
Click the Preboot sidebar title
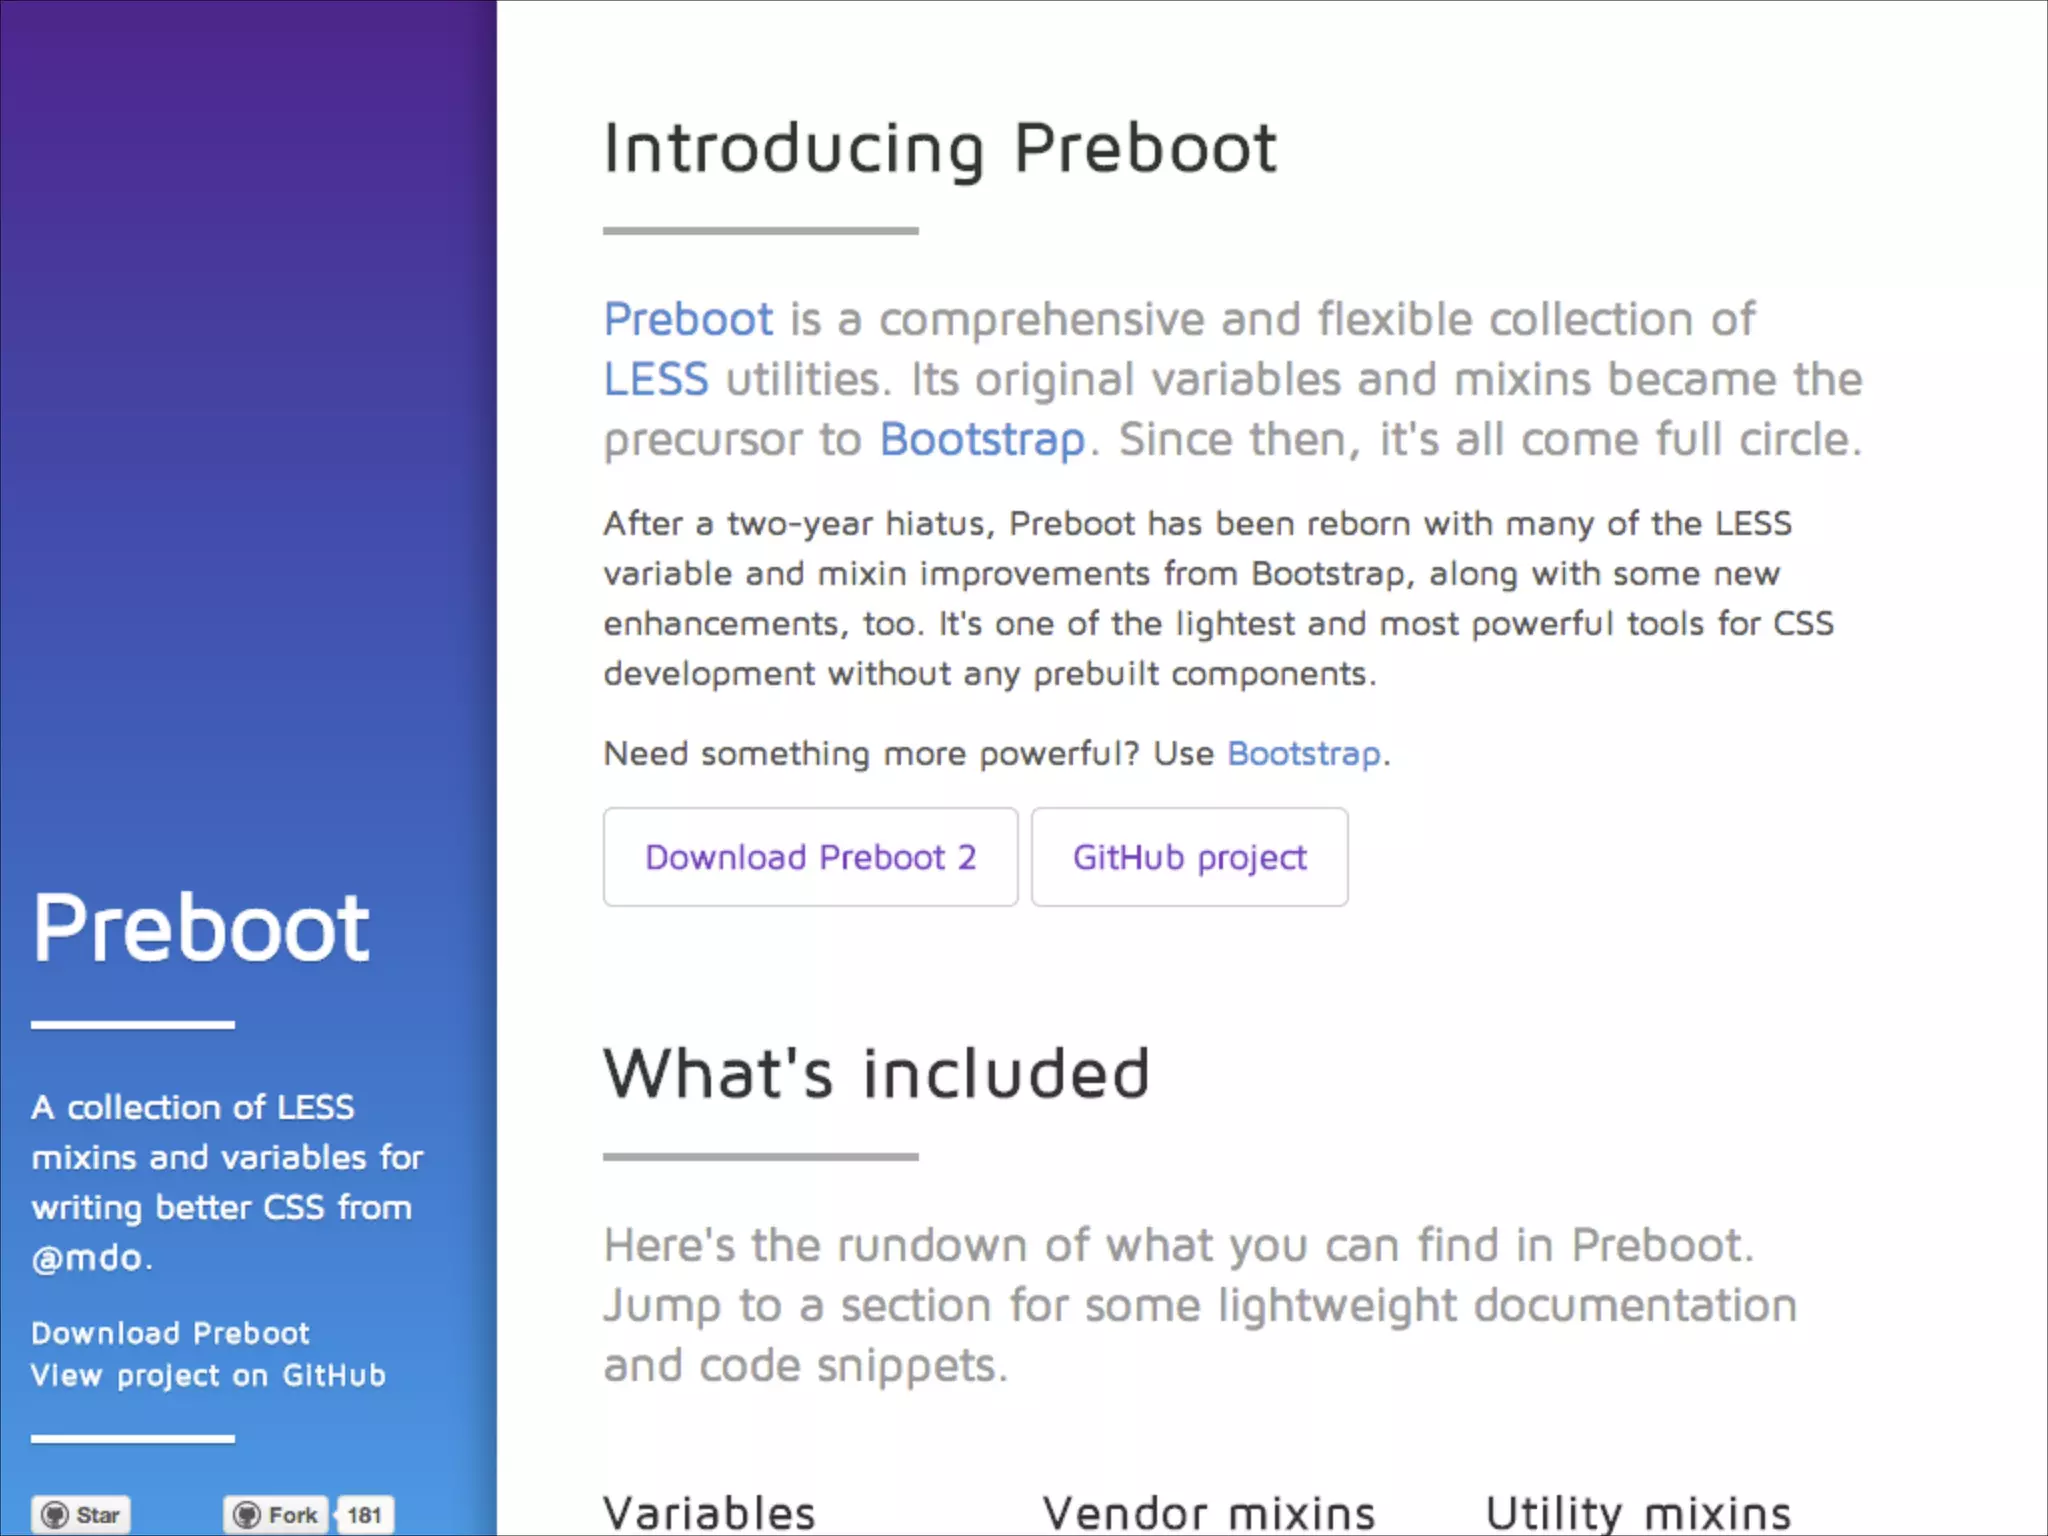(x=201, y=928)
